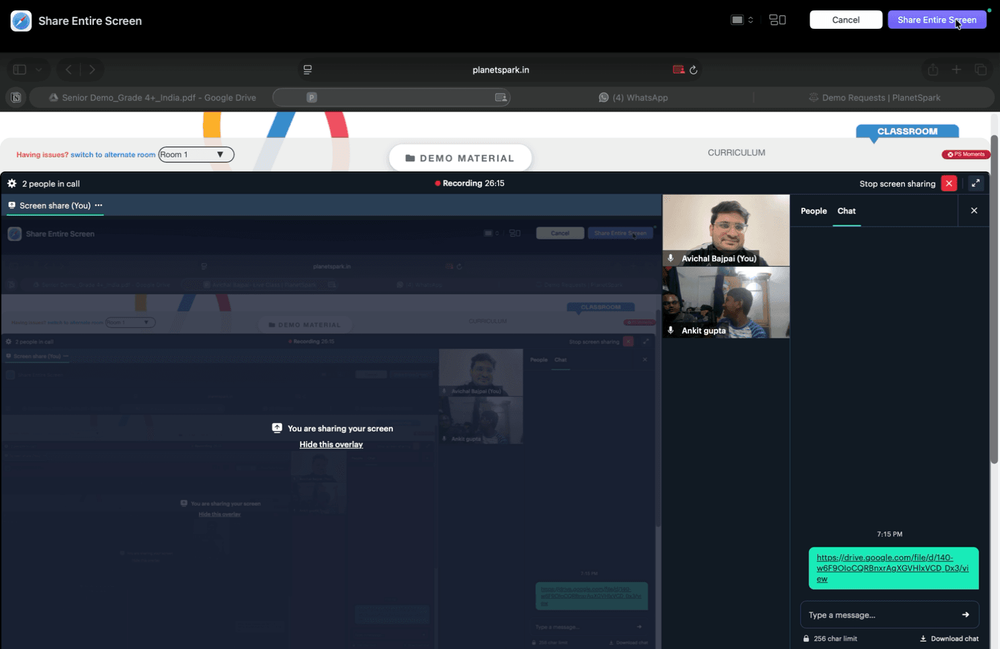Image resolution: width=1000 pixels, height=649 pixels.
Task: Click the Download chat link
Action: [x=949, y=638]
